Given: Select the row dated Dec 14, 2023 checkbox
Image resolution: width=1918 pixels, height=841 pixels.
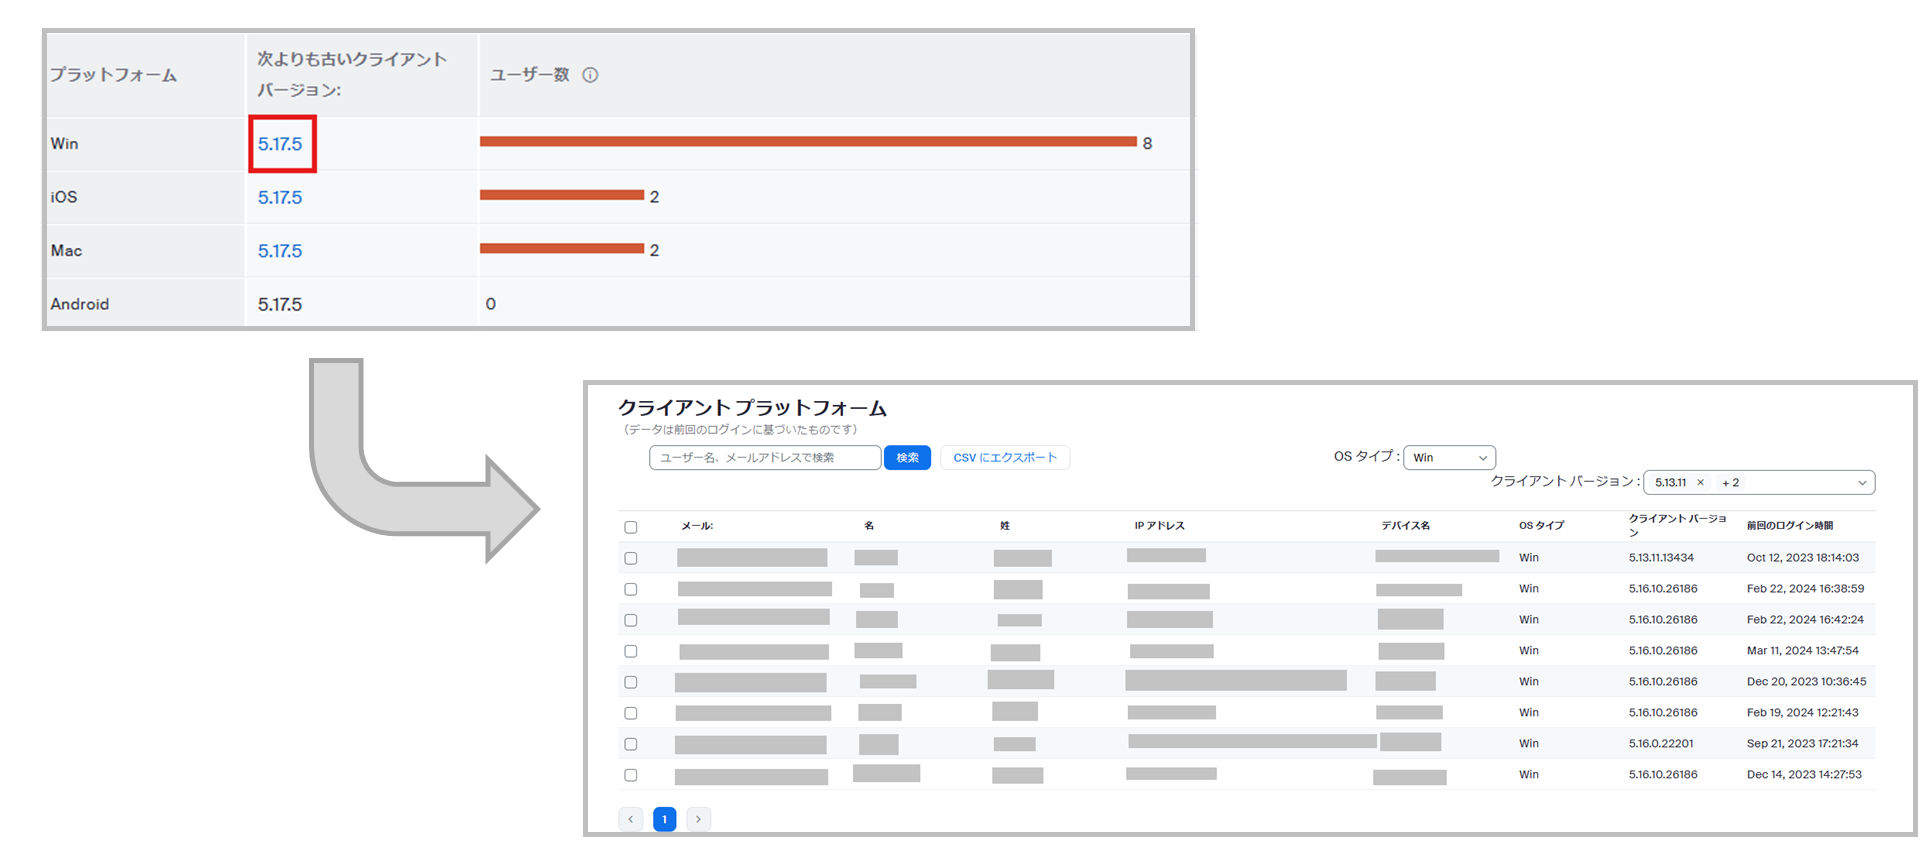Looking at the screenshot, I should coord(631,775).
